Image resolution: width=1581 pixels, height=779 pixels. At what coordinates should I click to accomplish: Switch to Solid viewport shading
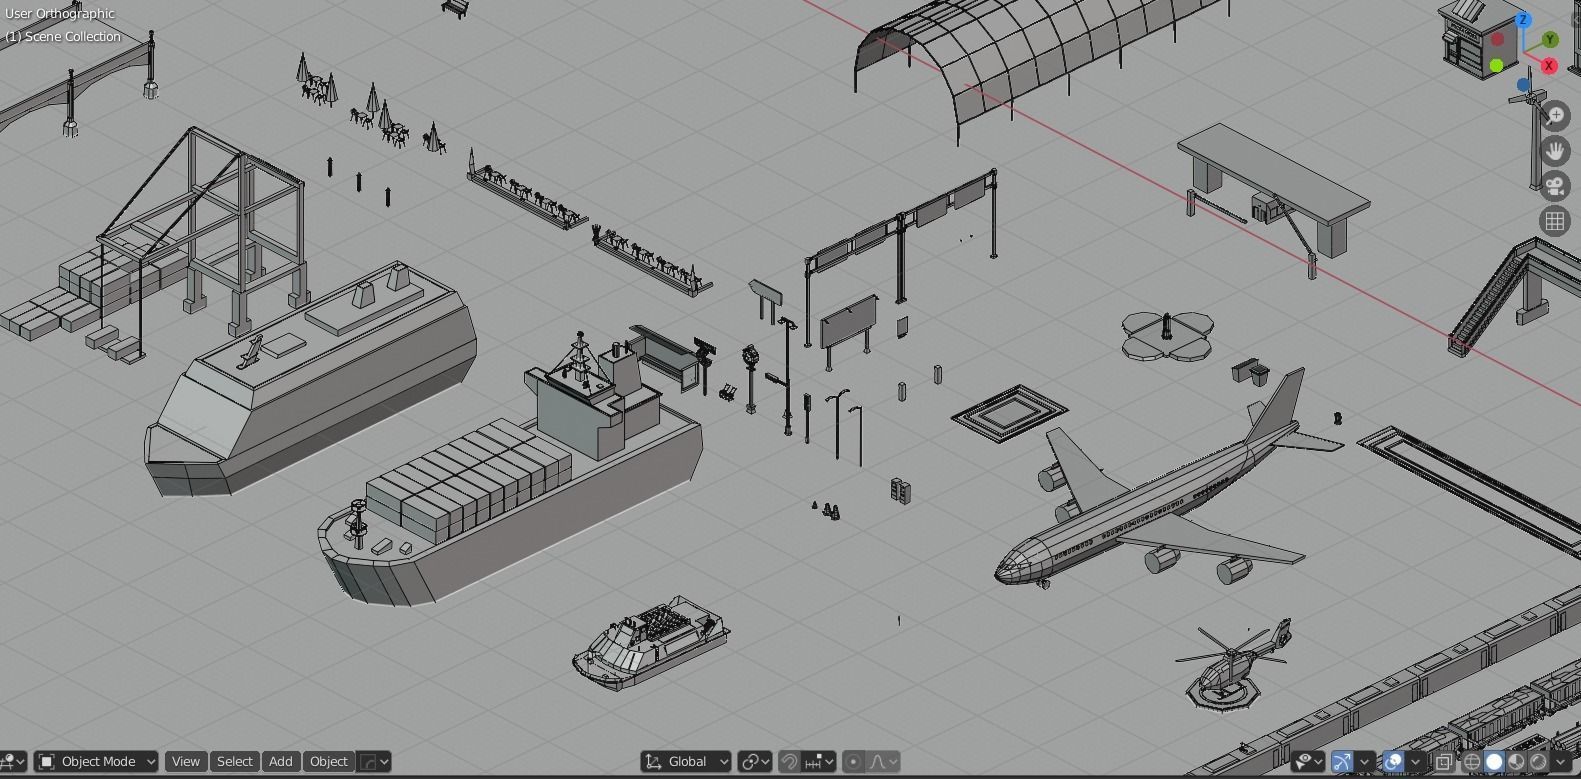click(x=1494, y=762)
